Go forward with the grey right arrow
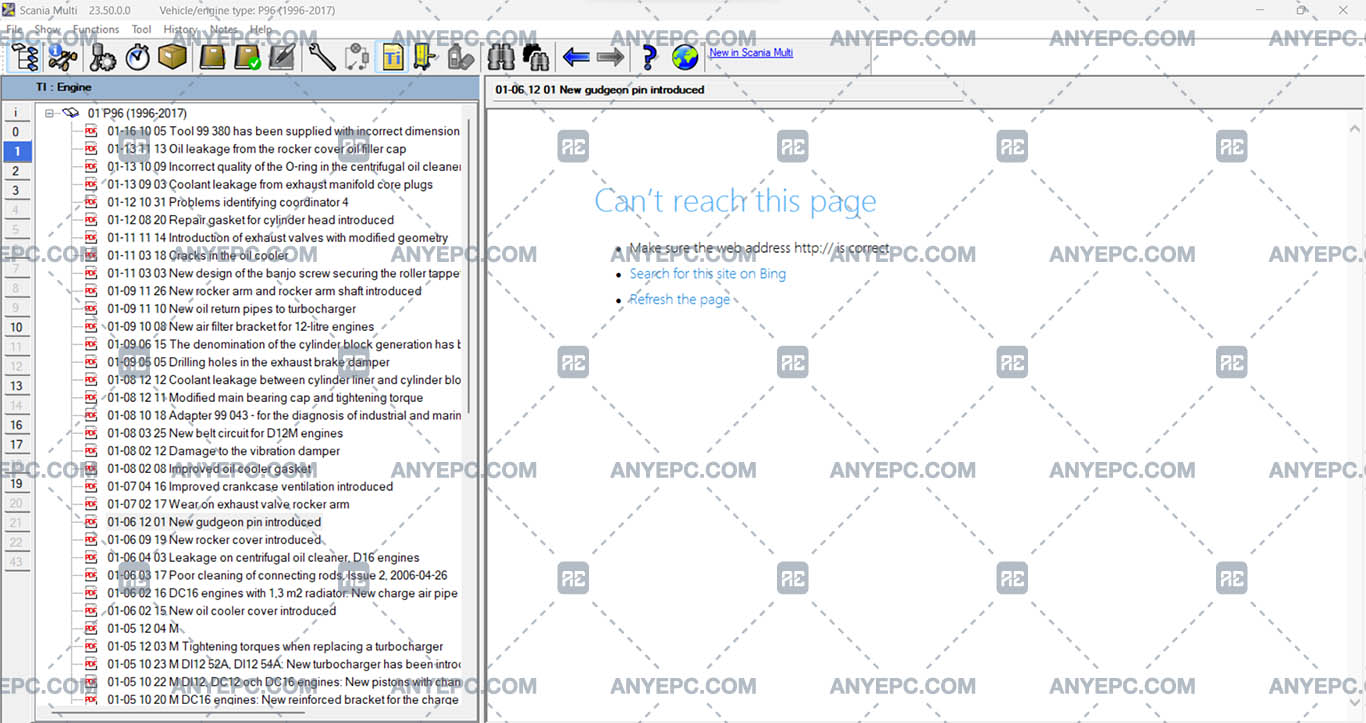Viewport: 1366px width, 723px height. [x=610, y=57]
